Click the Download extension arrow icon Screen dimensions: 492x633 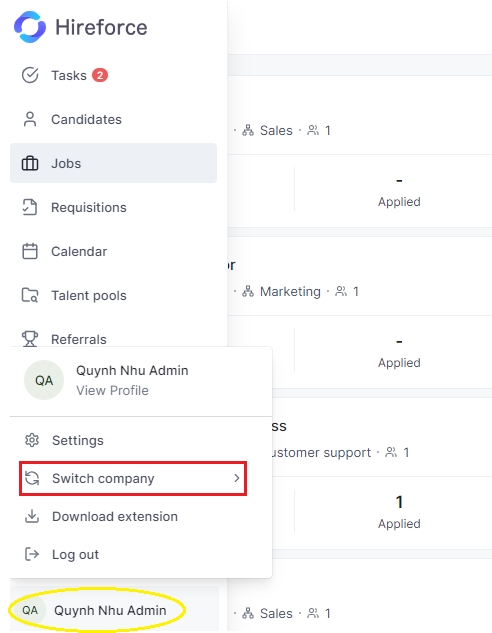pyautogui.click(x=32, y=516)
